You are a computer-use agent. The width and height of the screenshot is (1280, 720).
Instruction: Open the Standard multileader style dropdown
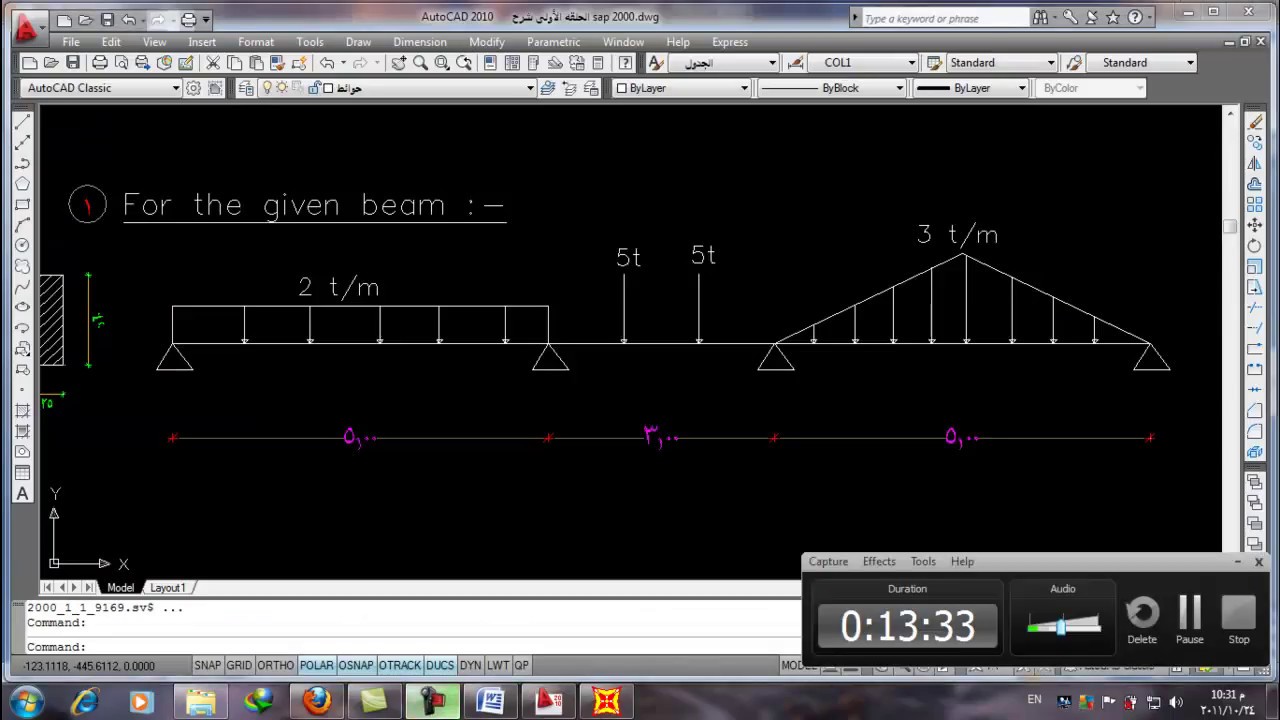click(x=1142, y=62)
